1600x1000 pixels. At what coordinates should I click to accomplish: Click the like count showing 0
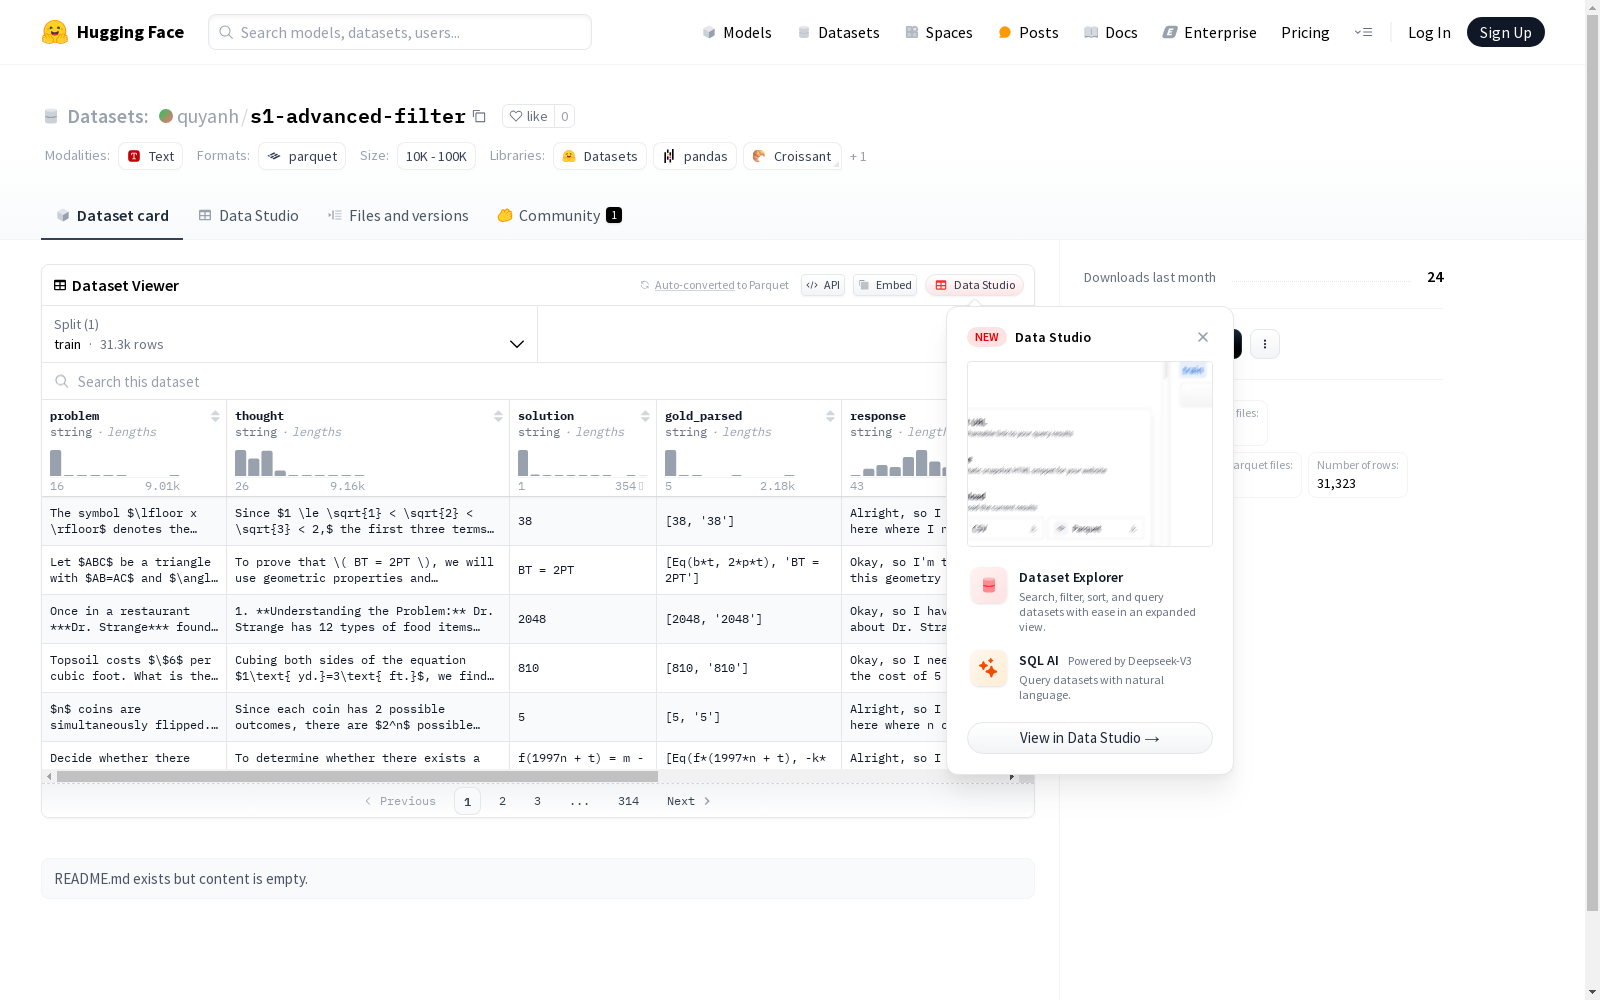[x=565, y=116]
